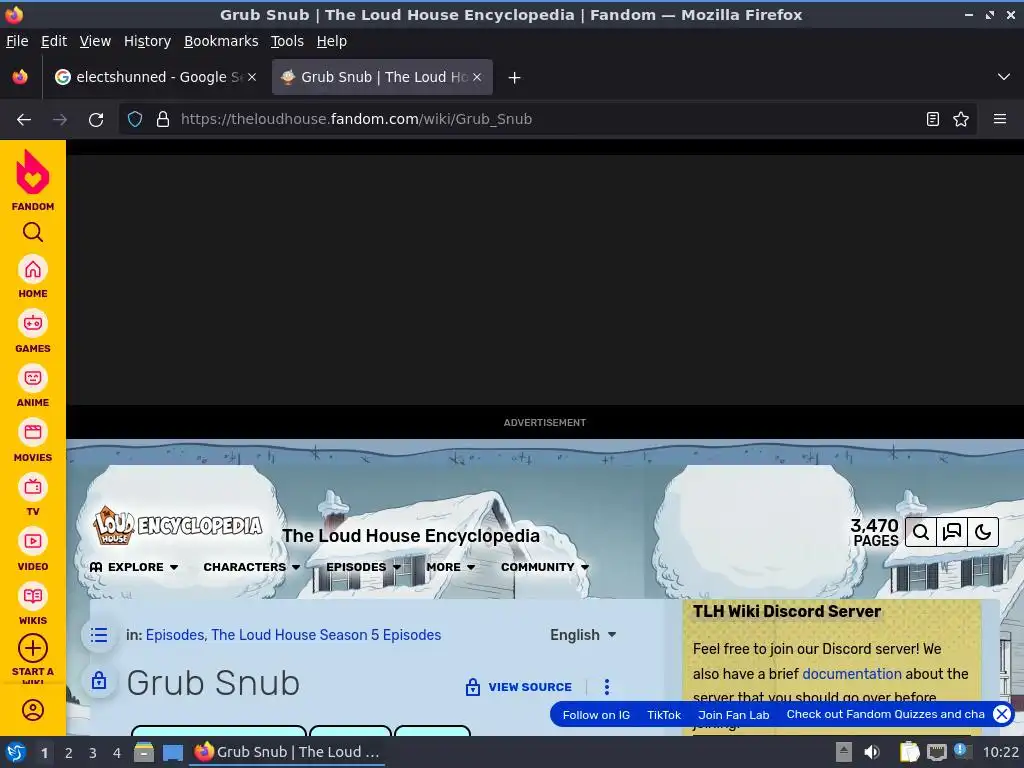Expand the More dropdown
Viewport: 1024px width, 768px height.
click(451, 567)
